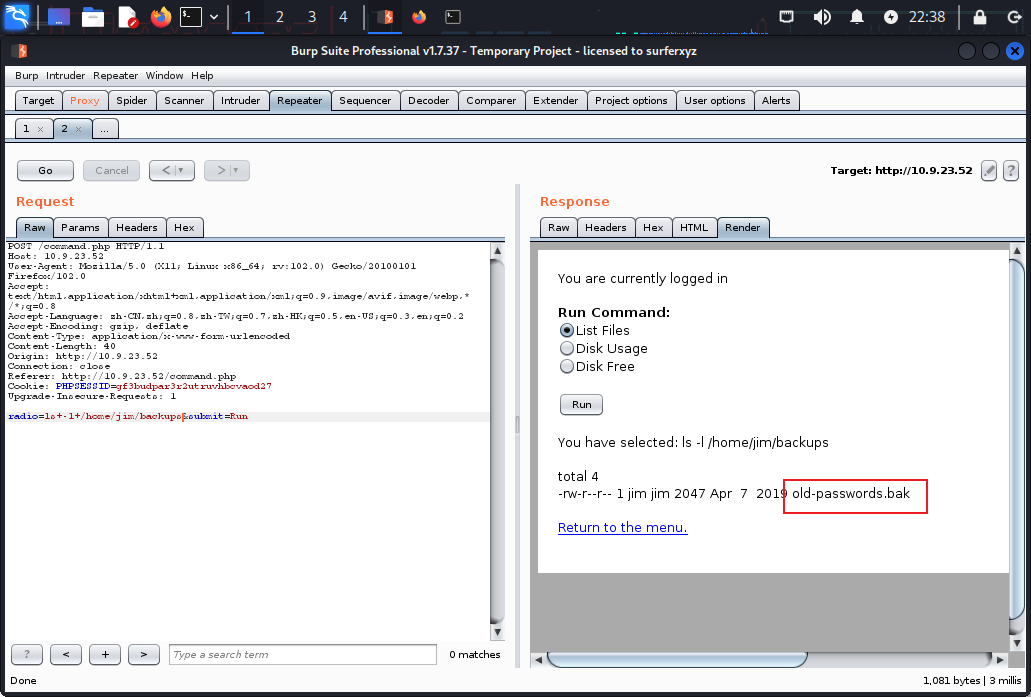
Task: Switch request view to Params tab
Action: point(80,228)
